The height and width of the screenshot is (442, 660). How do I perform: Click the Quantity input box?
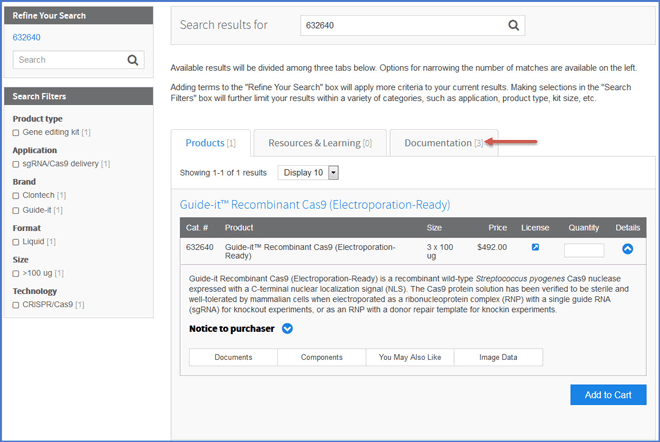pyautogui.click(x=584, y=250)
